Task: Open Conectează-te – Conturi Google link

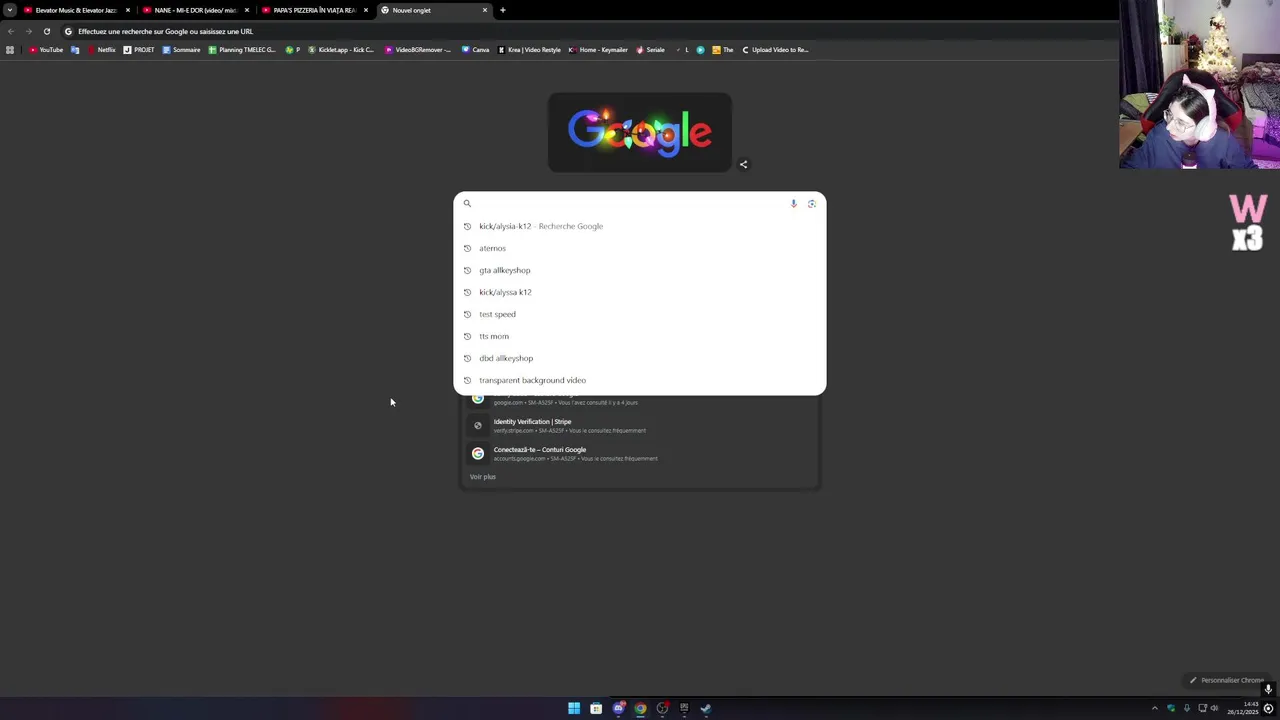Action: [640, 454]
